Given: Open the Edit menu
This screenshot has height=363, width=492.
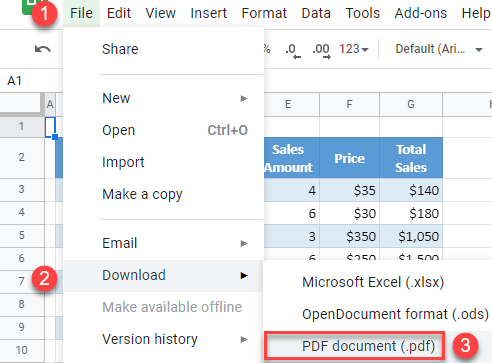Looking at the screenshot, I should click(x=119, y=13).
